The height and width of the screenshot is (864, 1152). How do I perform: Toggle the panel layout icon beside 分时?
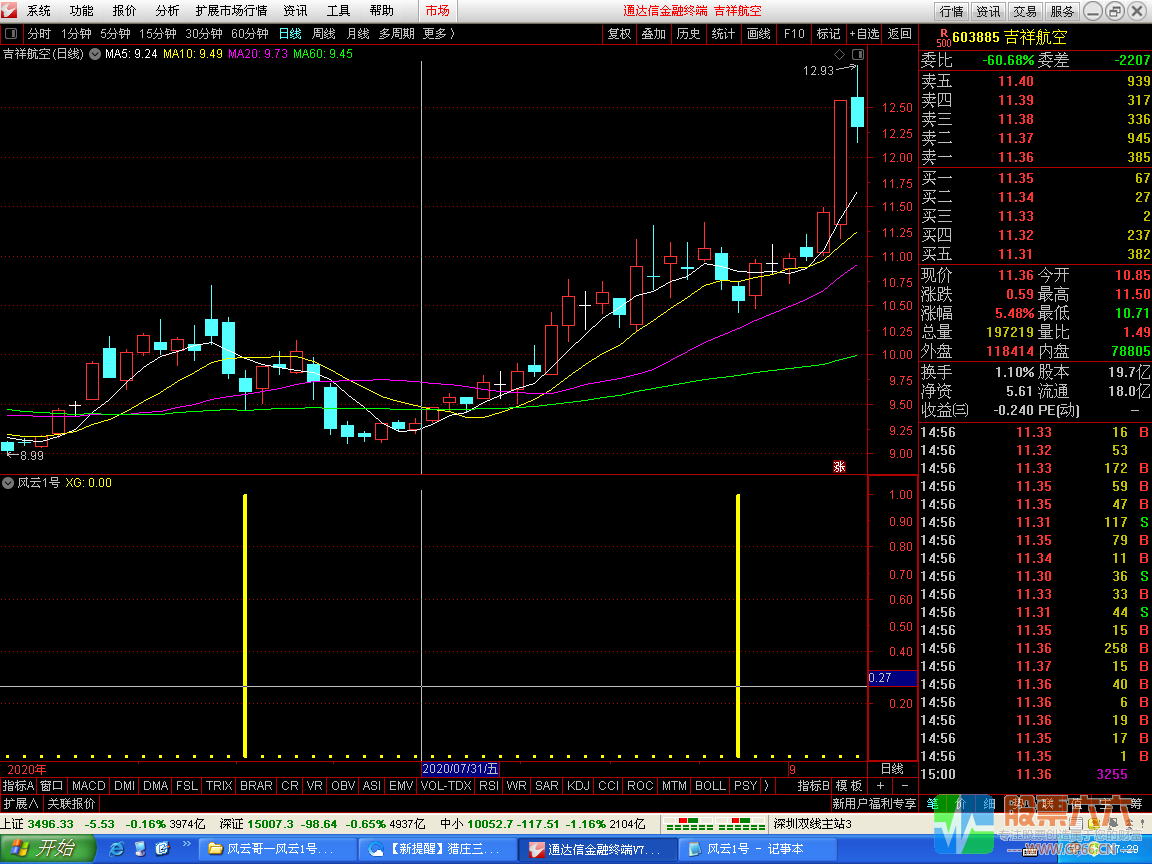point(11,34)
